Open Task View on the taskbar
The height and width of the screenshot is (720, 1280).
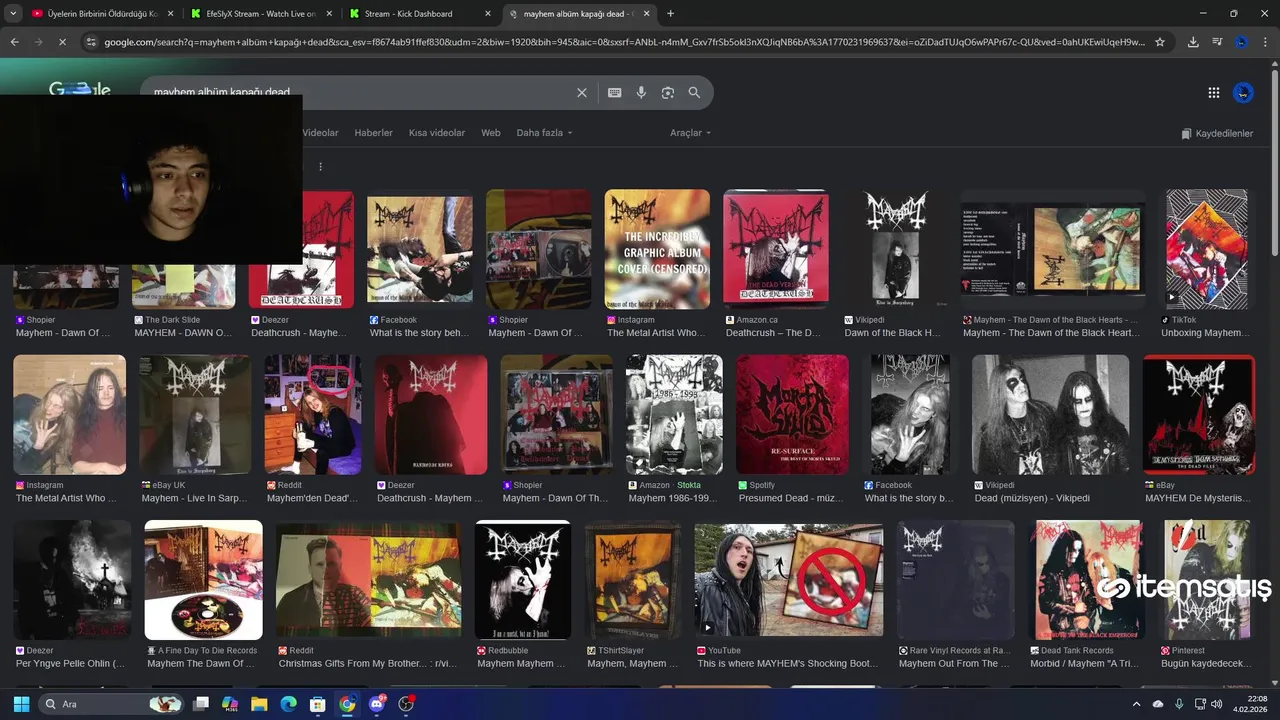click(201, 704)
